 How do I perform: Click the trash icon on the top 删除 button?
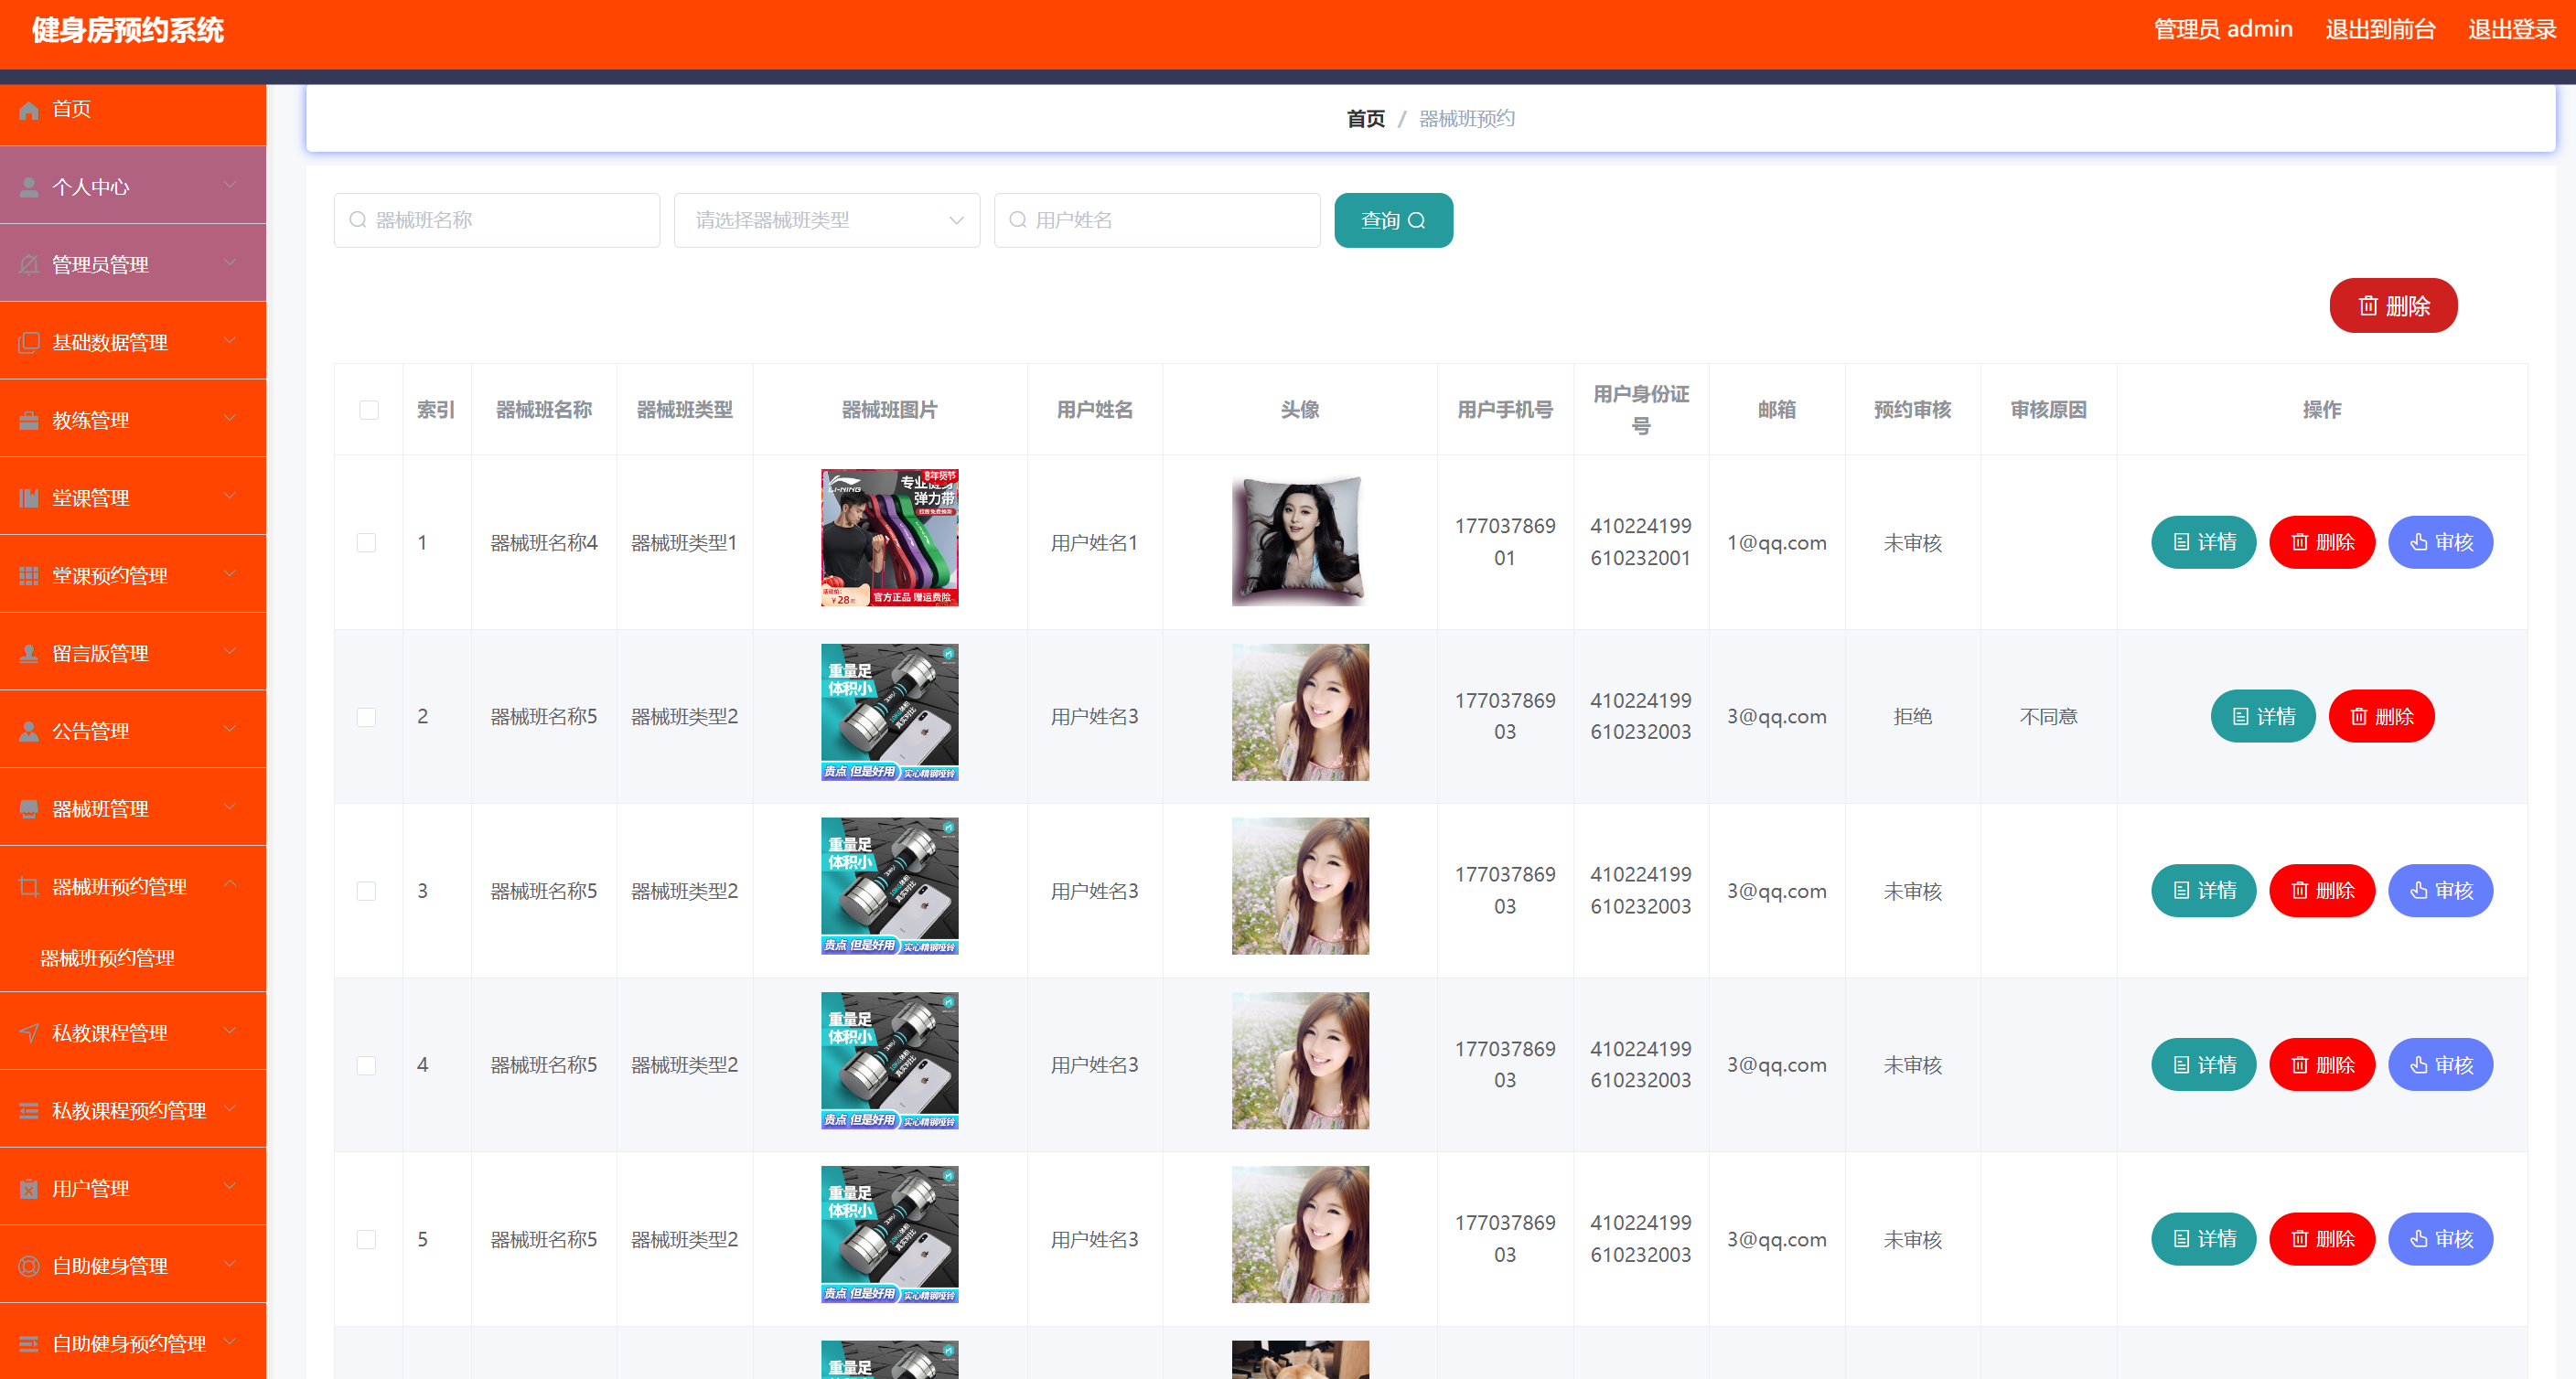(x=2368, y=306)
